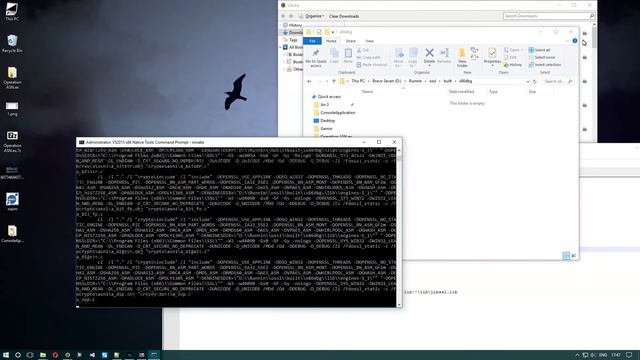Open the File tab in Explorer

point(312,41)
